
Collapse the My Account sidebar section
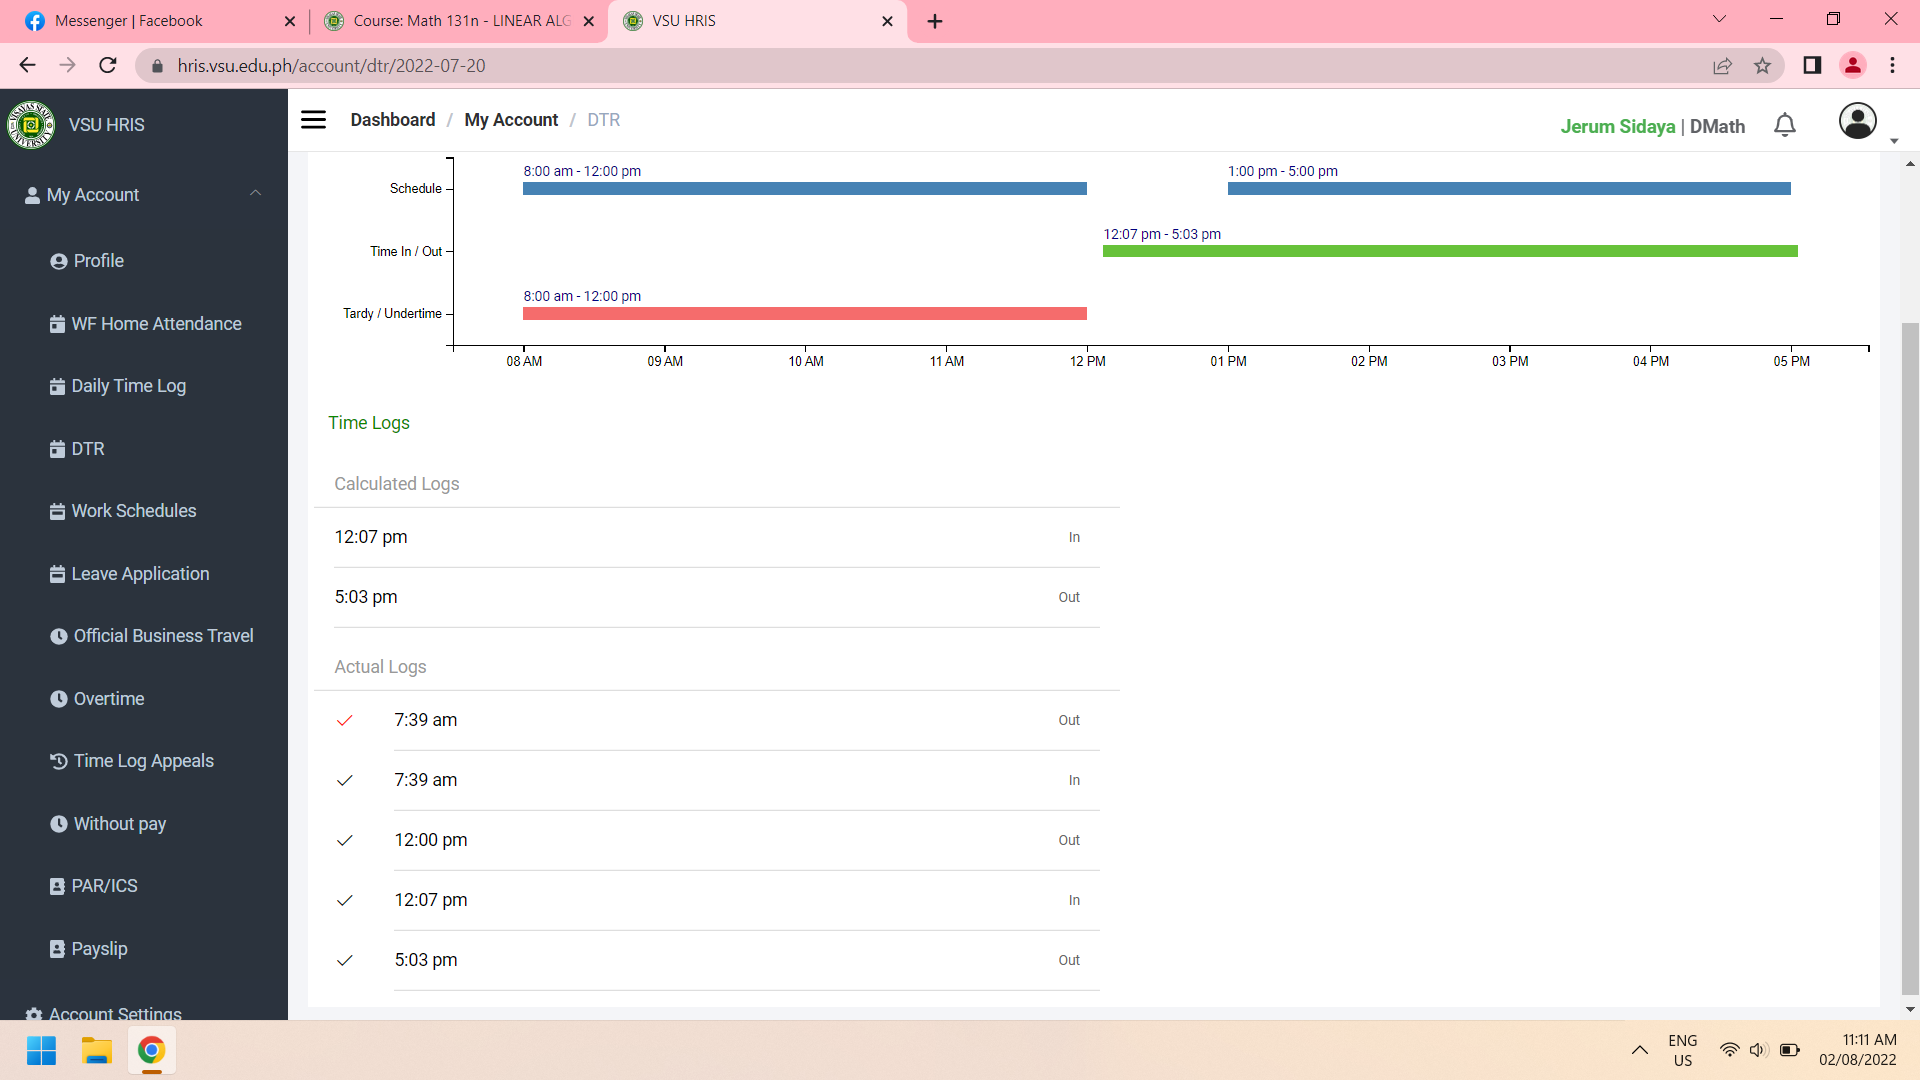coord(255,194)
